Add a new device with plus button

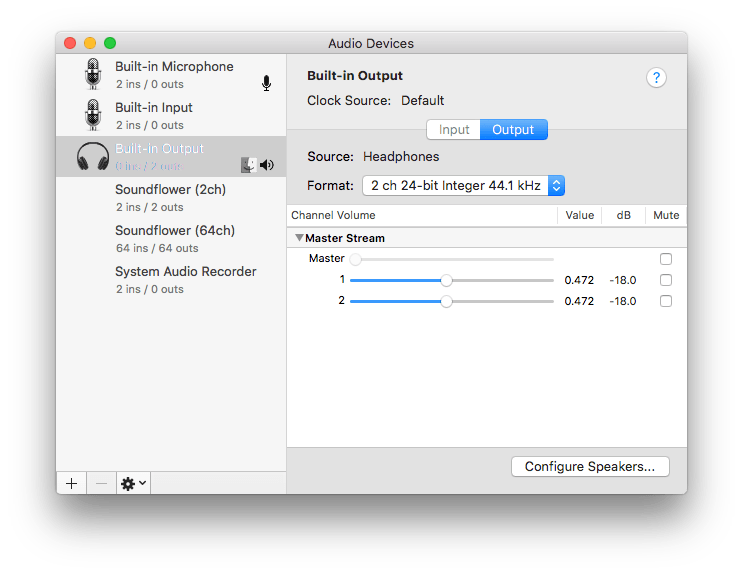[72, 483]
